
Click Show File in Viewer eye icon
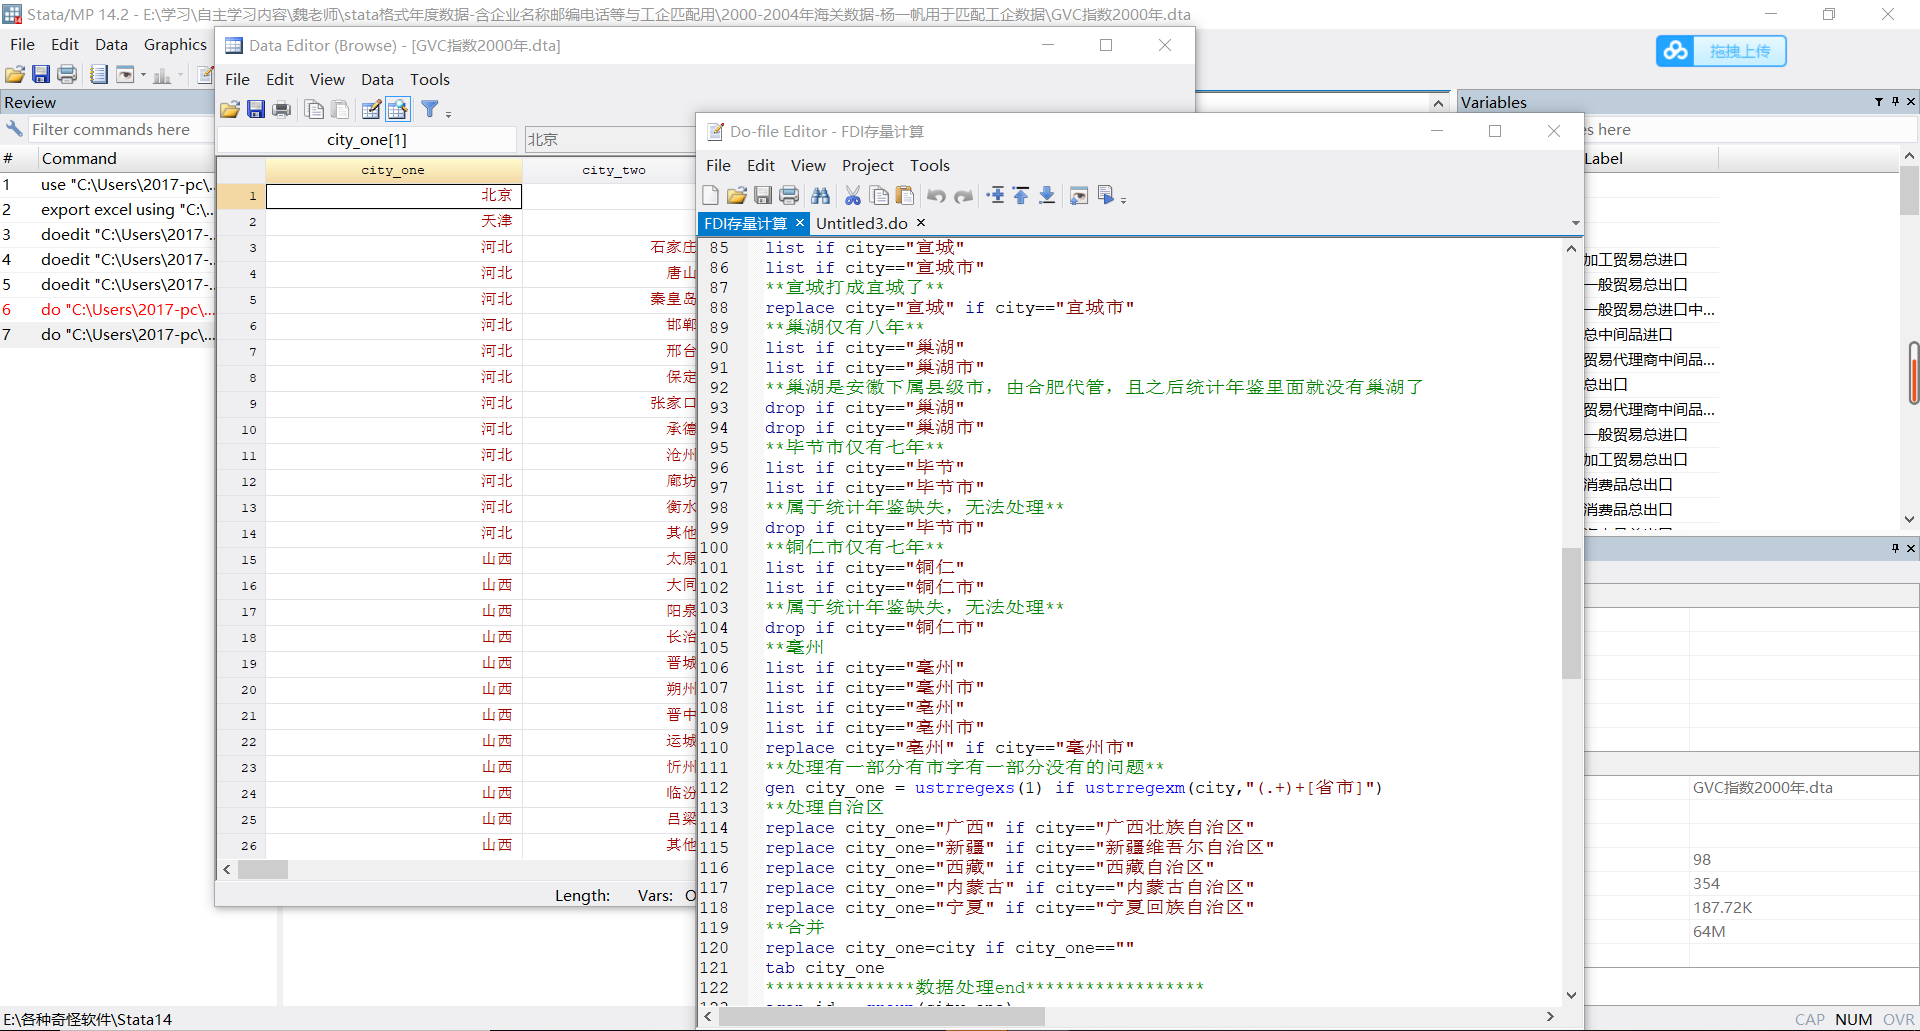pyautogui.click(x=1078, y=196)
